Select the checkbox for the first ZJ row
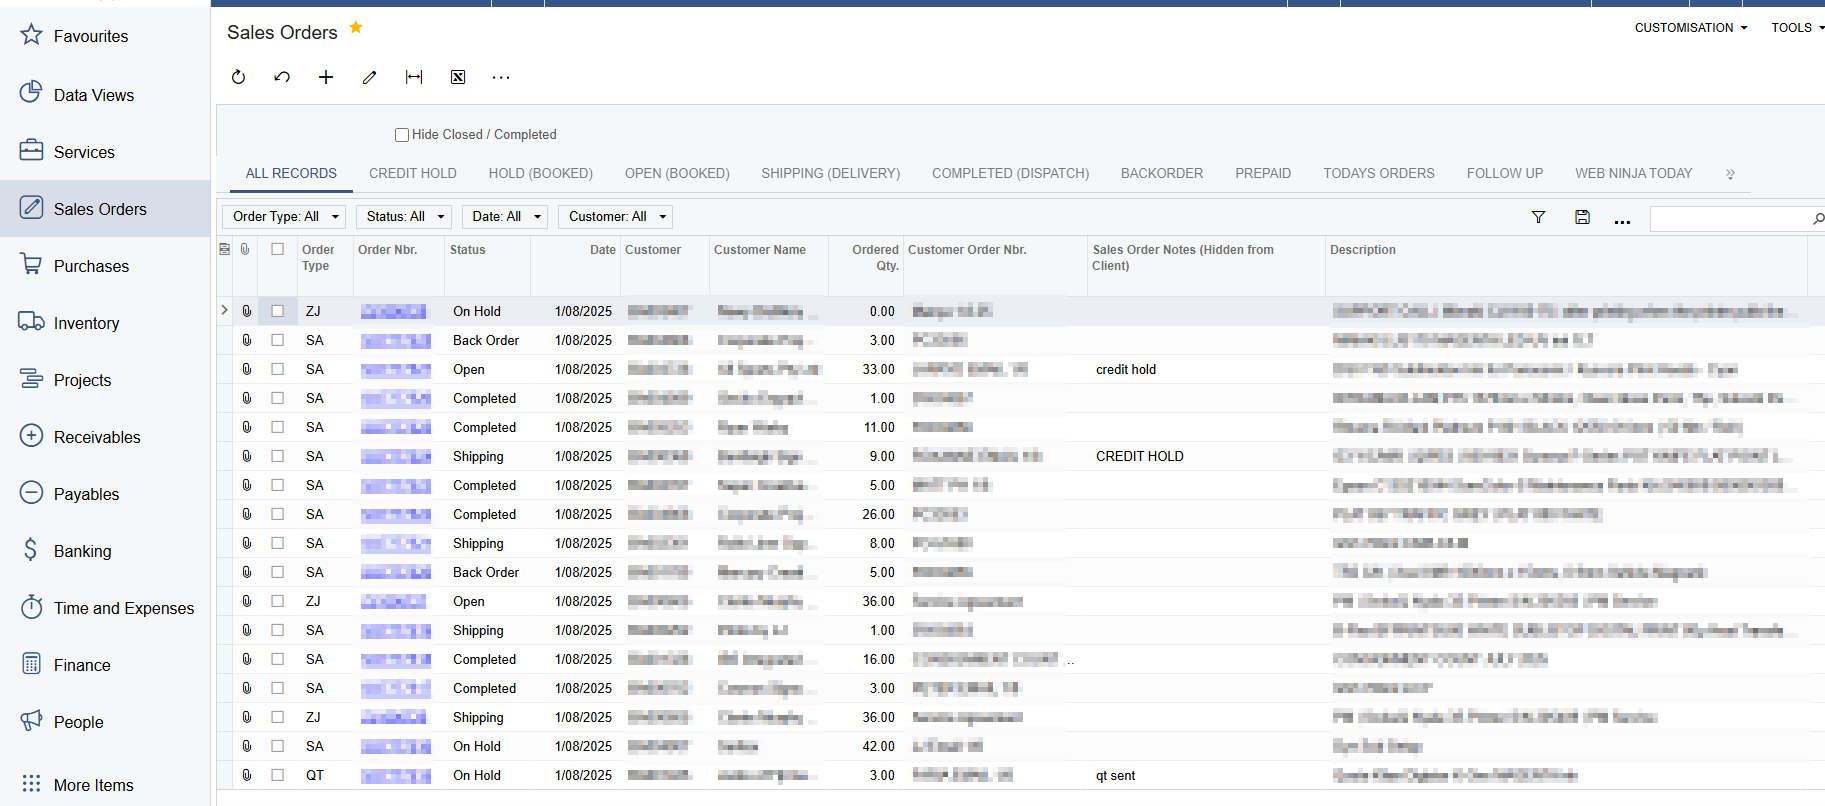 click(278, 311)
